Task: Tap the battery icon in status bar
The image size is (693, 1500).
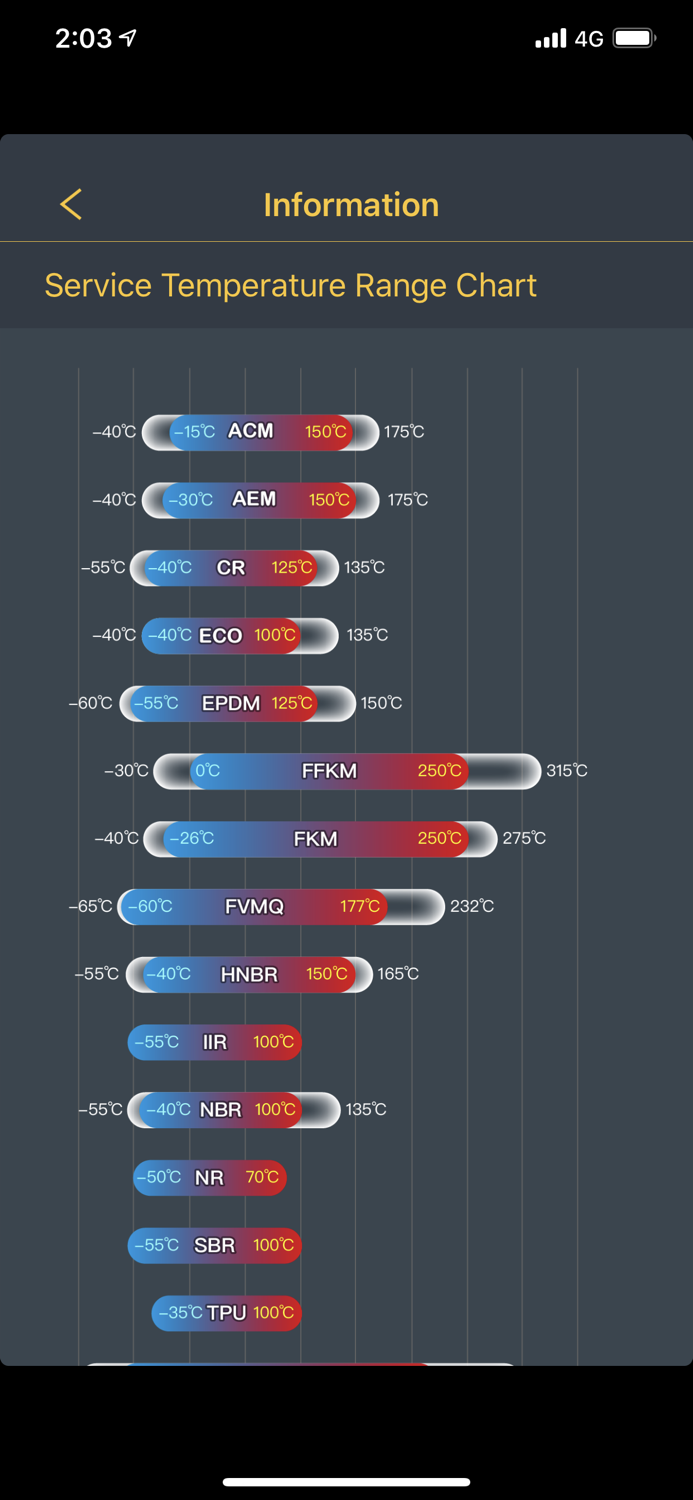Action: pyautogui.click(x=634, y=39)
